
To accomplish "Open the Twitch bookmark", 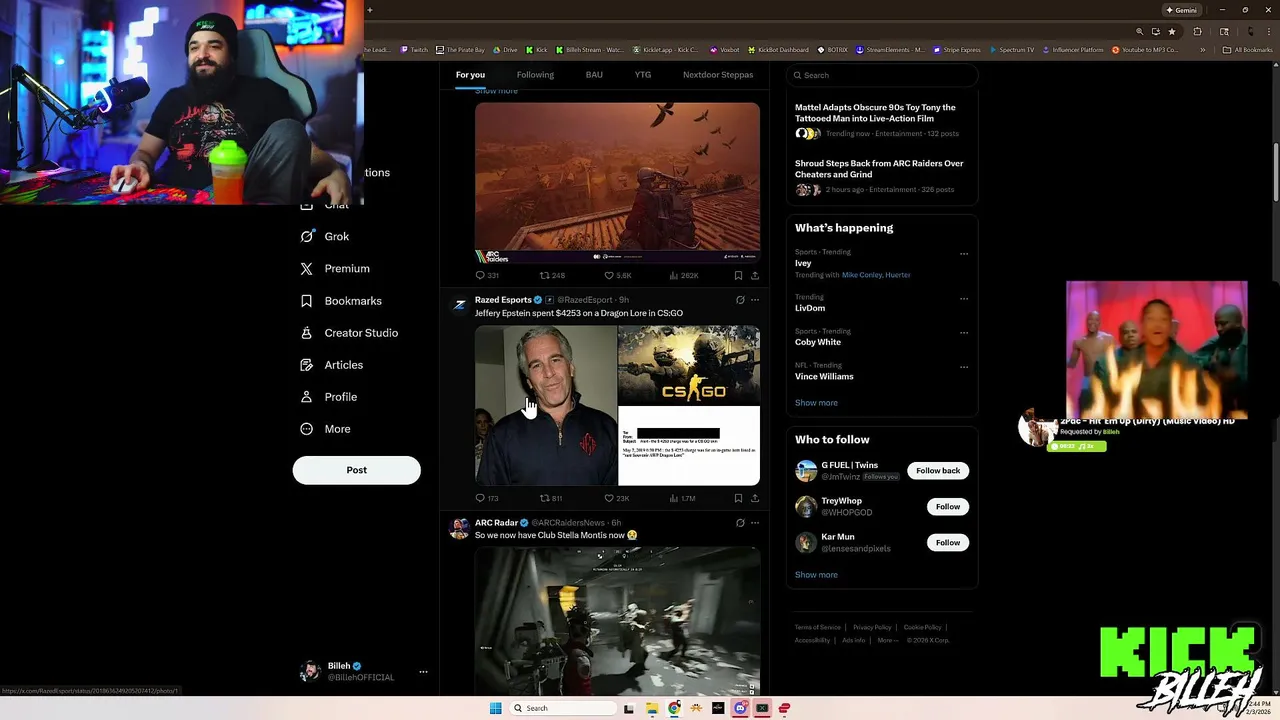I will pos(413,50).
